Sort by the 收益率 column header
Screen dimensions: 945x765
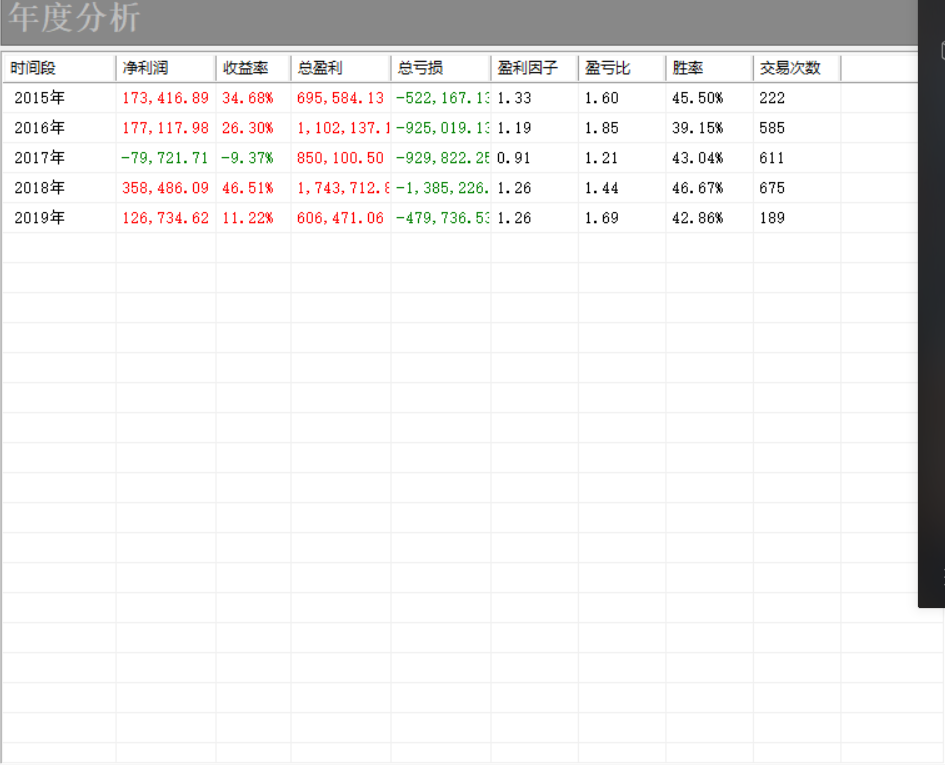(x=253, y=68)
